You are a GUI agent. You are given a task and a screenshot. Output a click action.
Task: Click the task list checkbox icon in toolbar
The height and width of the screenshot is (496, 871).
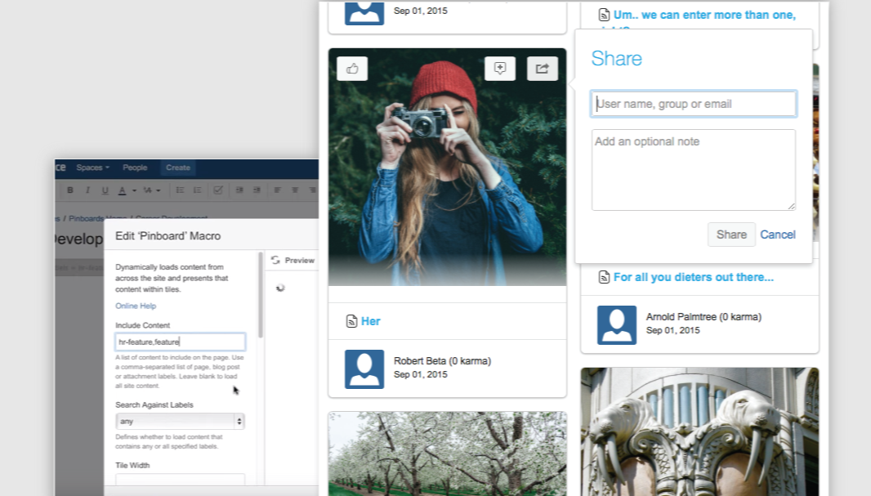pyautogui.click(x=219, y=190)
